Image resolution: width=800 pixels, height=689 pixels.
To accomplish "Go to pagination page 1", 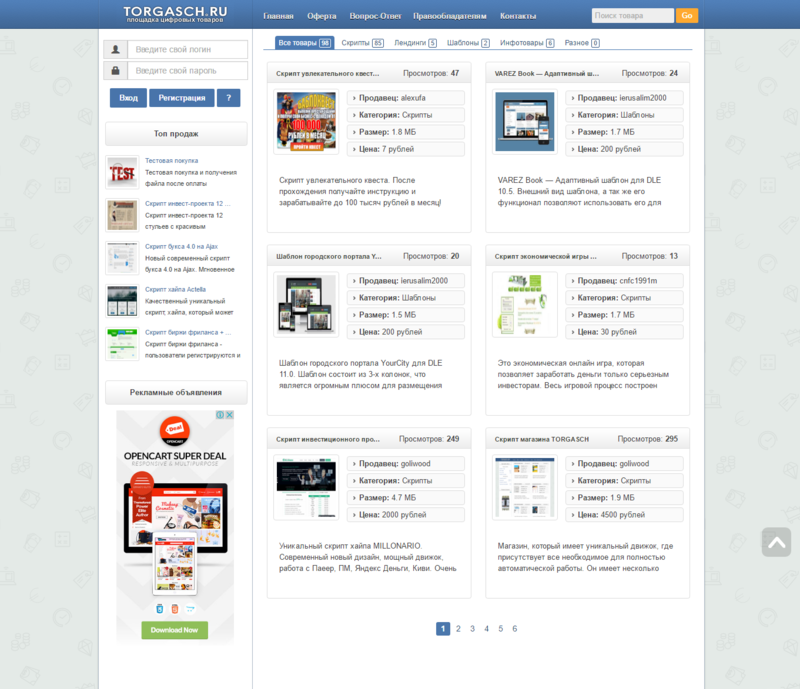I will (443, 629).
